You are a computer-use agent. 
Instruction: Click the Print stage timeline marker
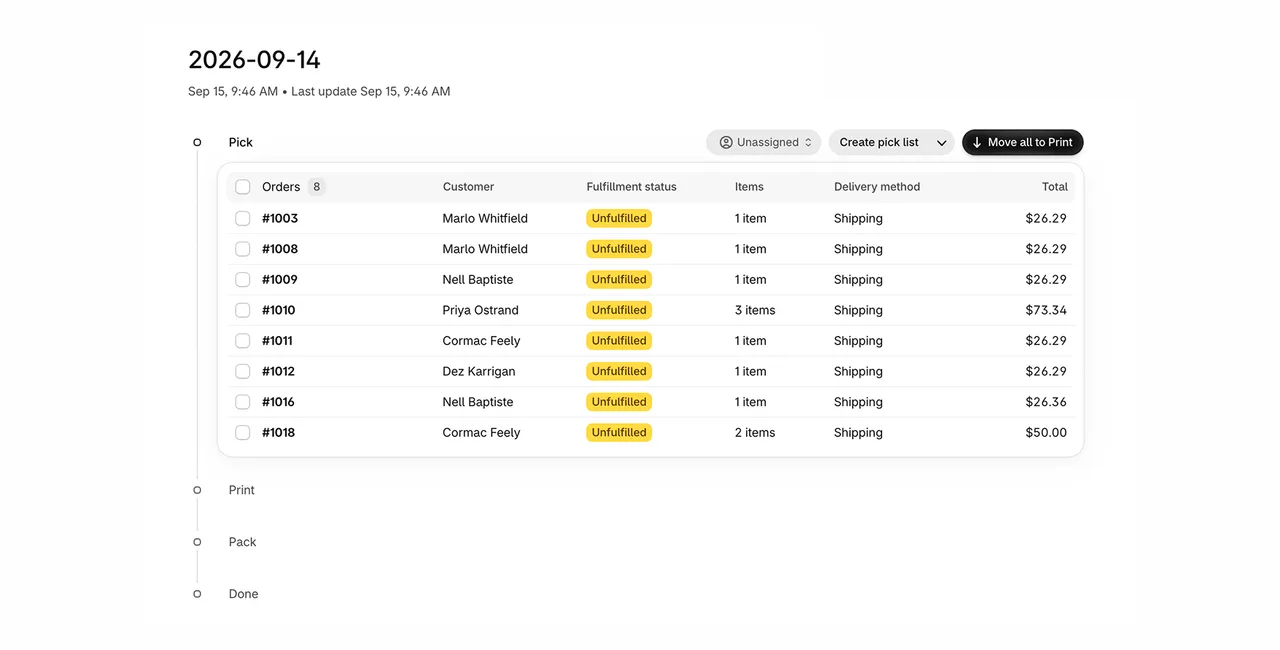click(x=197, y=490)
